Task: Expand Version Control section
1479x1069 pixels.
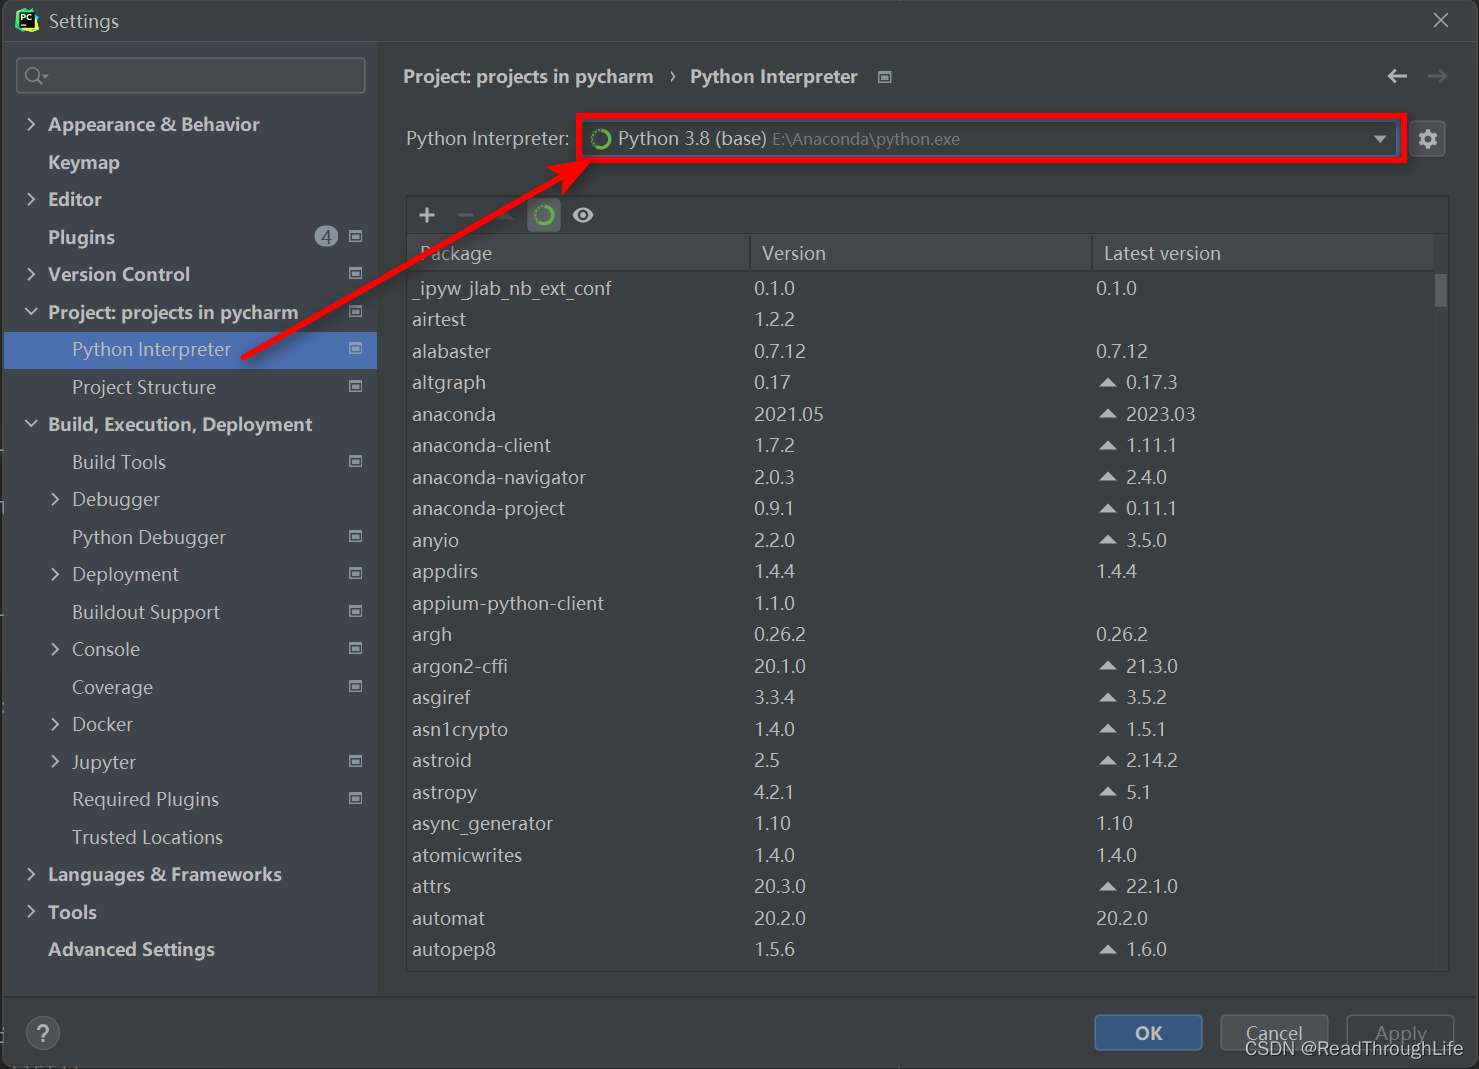Action: (31, 274)
